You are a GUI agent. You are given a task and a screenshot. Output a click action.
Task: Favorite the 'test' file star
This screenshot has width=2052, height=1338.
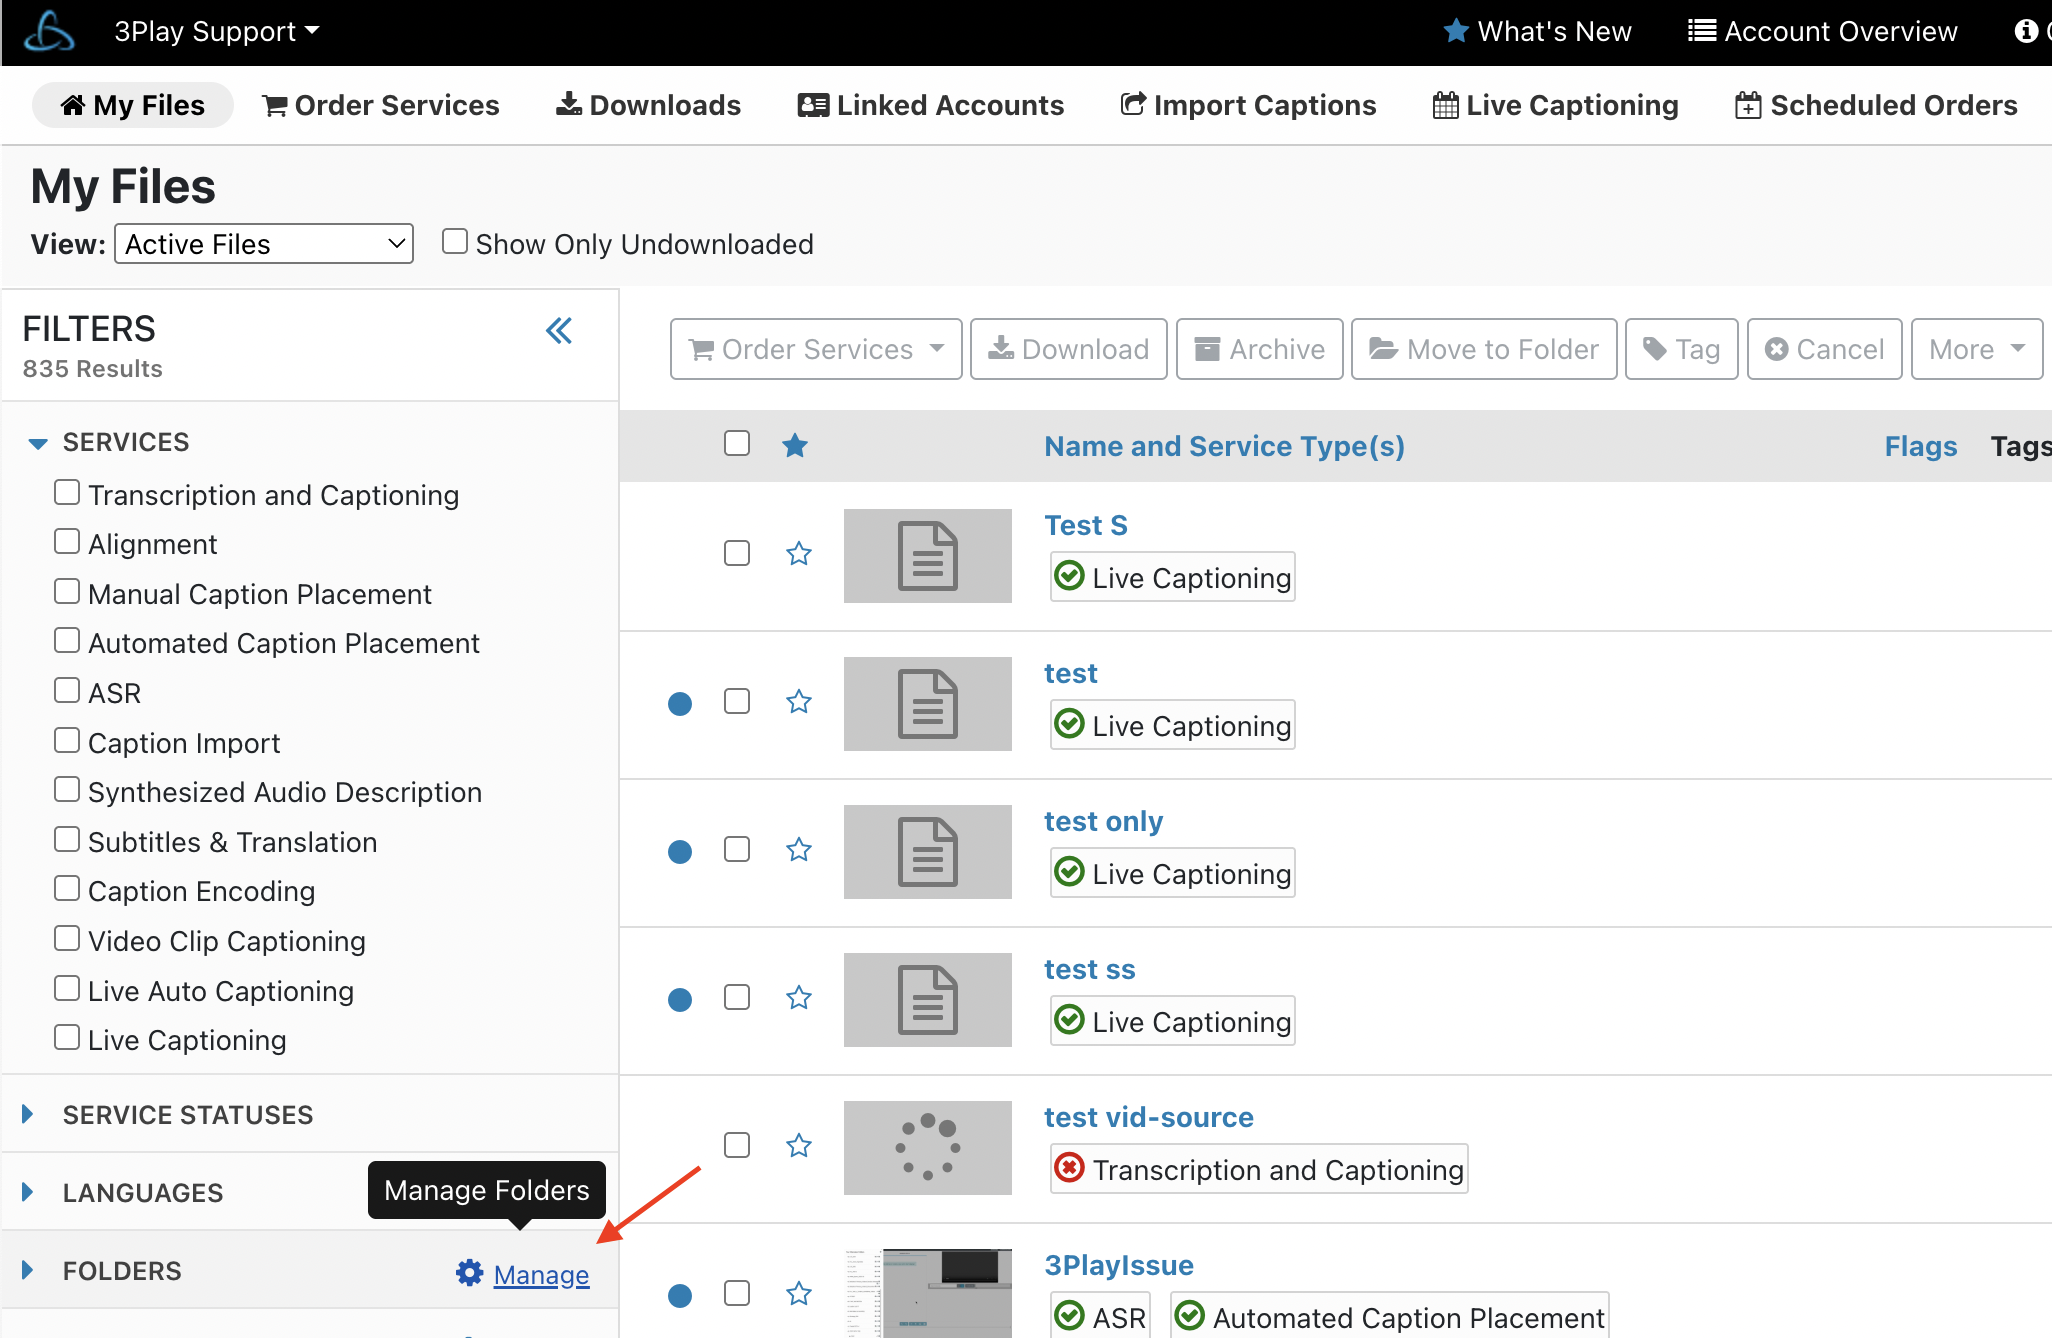[798, 701]
